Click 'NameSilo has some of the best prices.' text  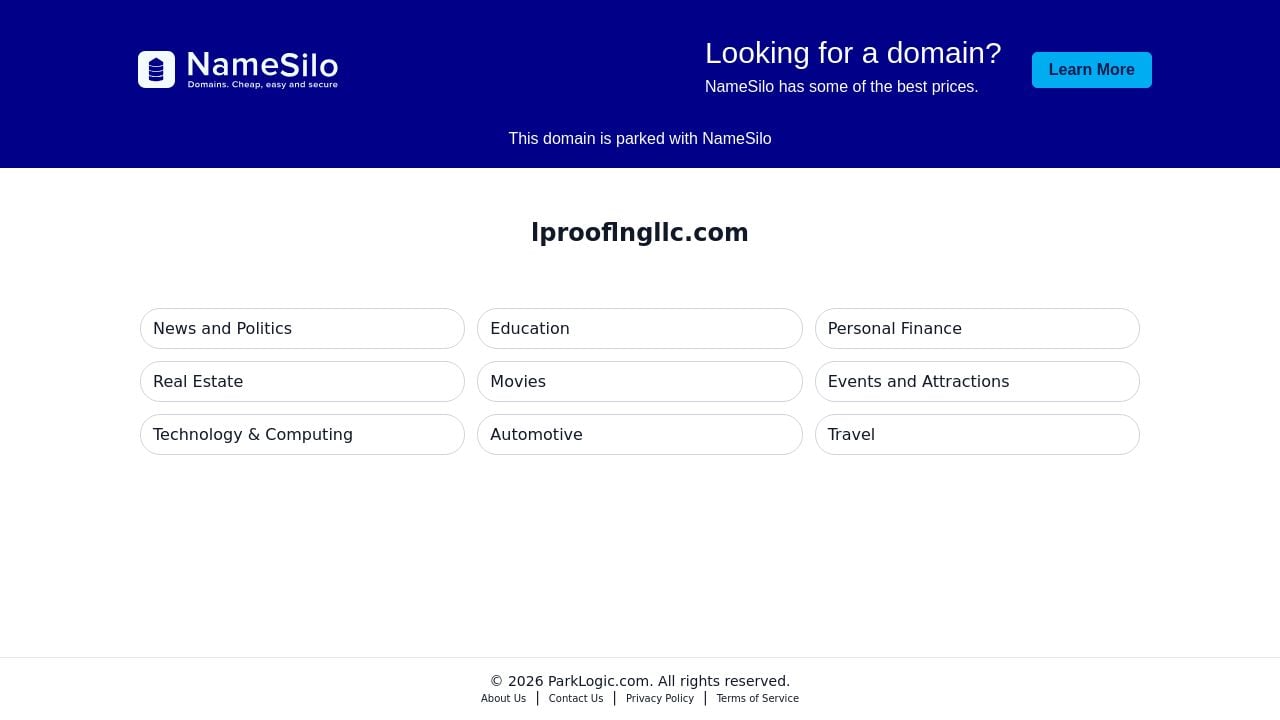tap(842, 87)
